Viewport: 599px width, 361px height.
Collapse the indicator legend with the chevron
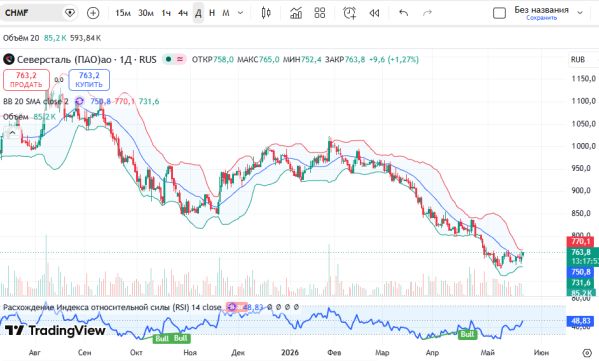coord(12,133)
